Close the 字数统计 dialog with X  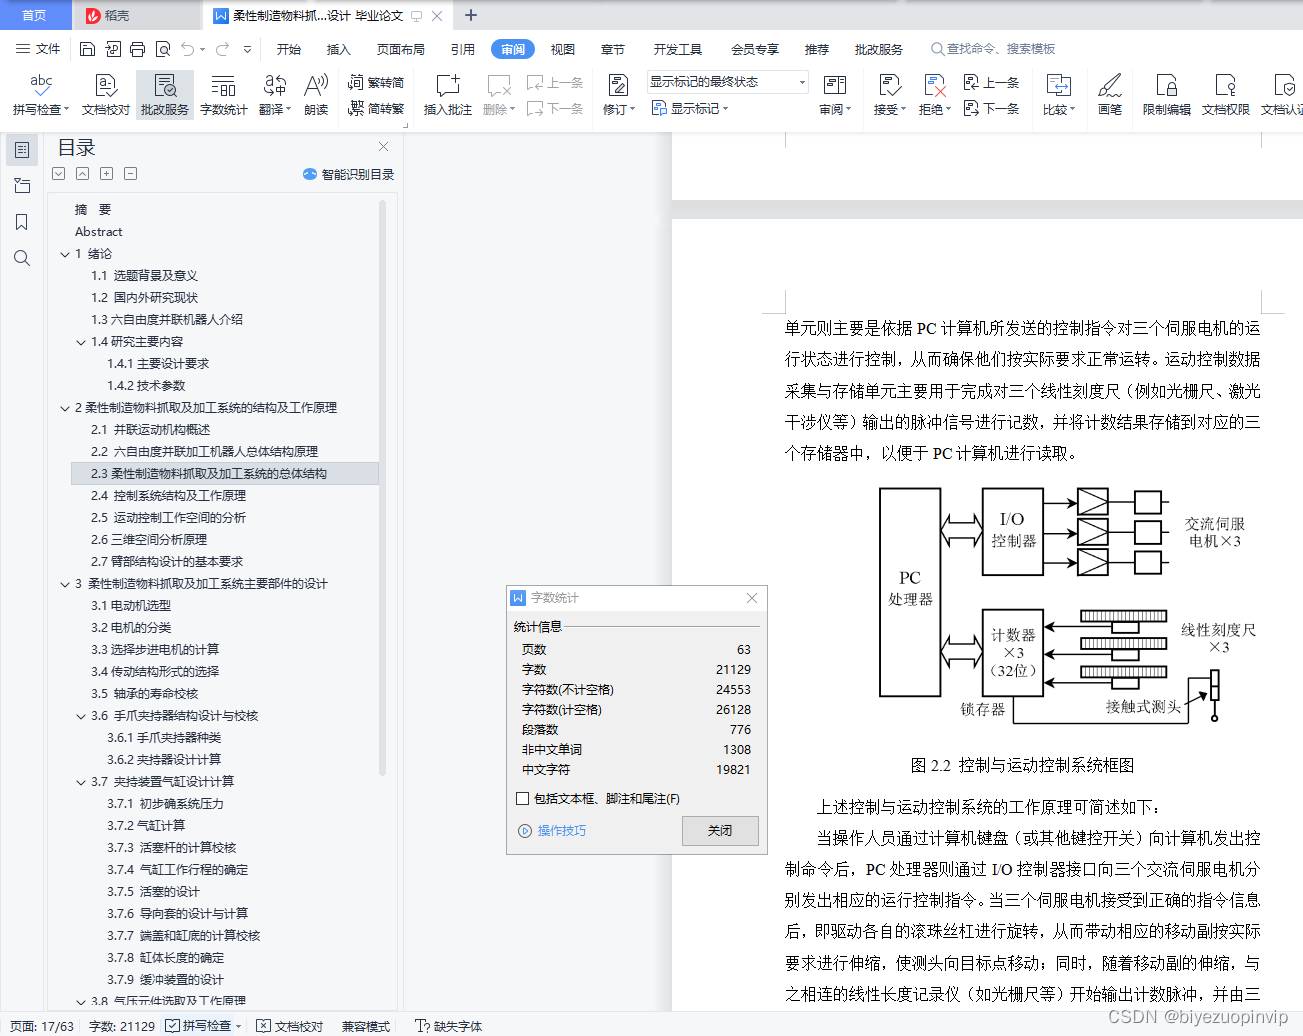[x=752, y=598]
